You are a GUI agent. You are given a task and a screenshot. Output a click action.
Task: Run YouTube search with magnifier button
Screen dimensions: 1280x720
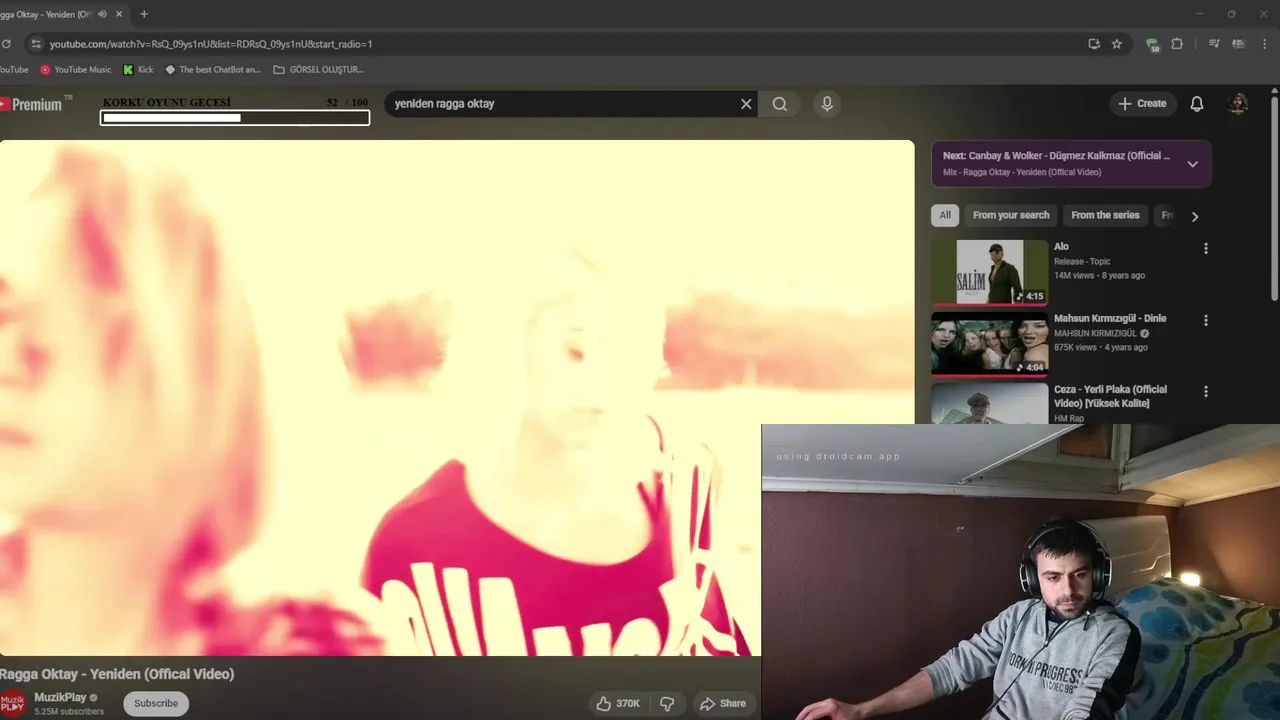[780, 104]
